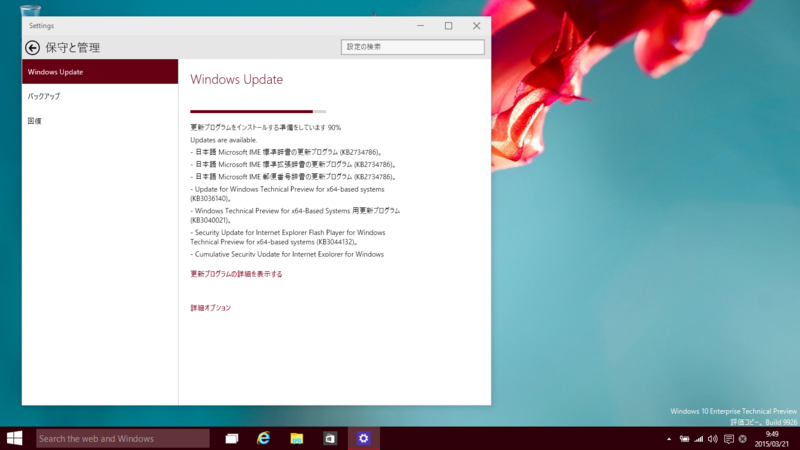Open the taskbar clock showing 9:49

pyautogui.click(x=771, y=439)
